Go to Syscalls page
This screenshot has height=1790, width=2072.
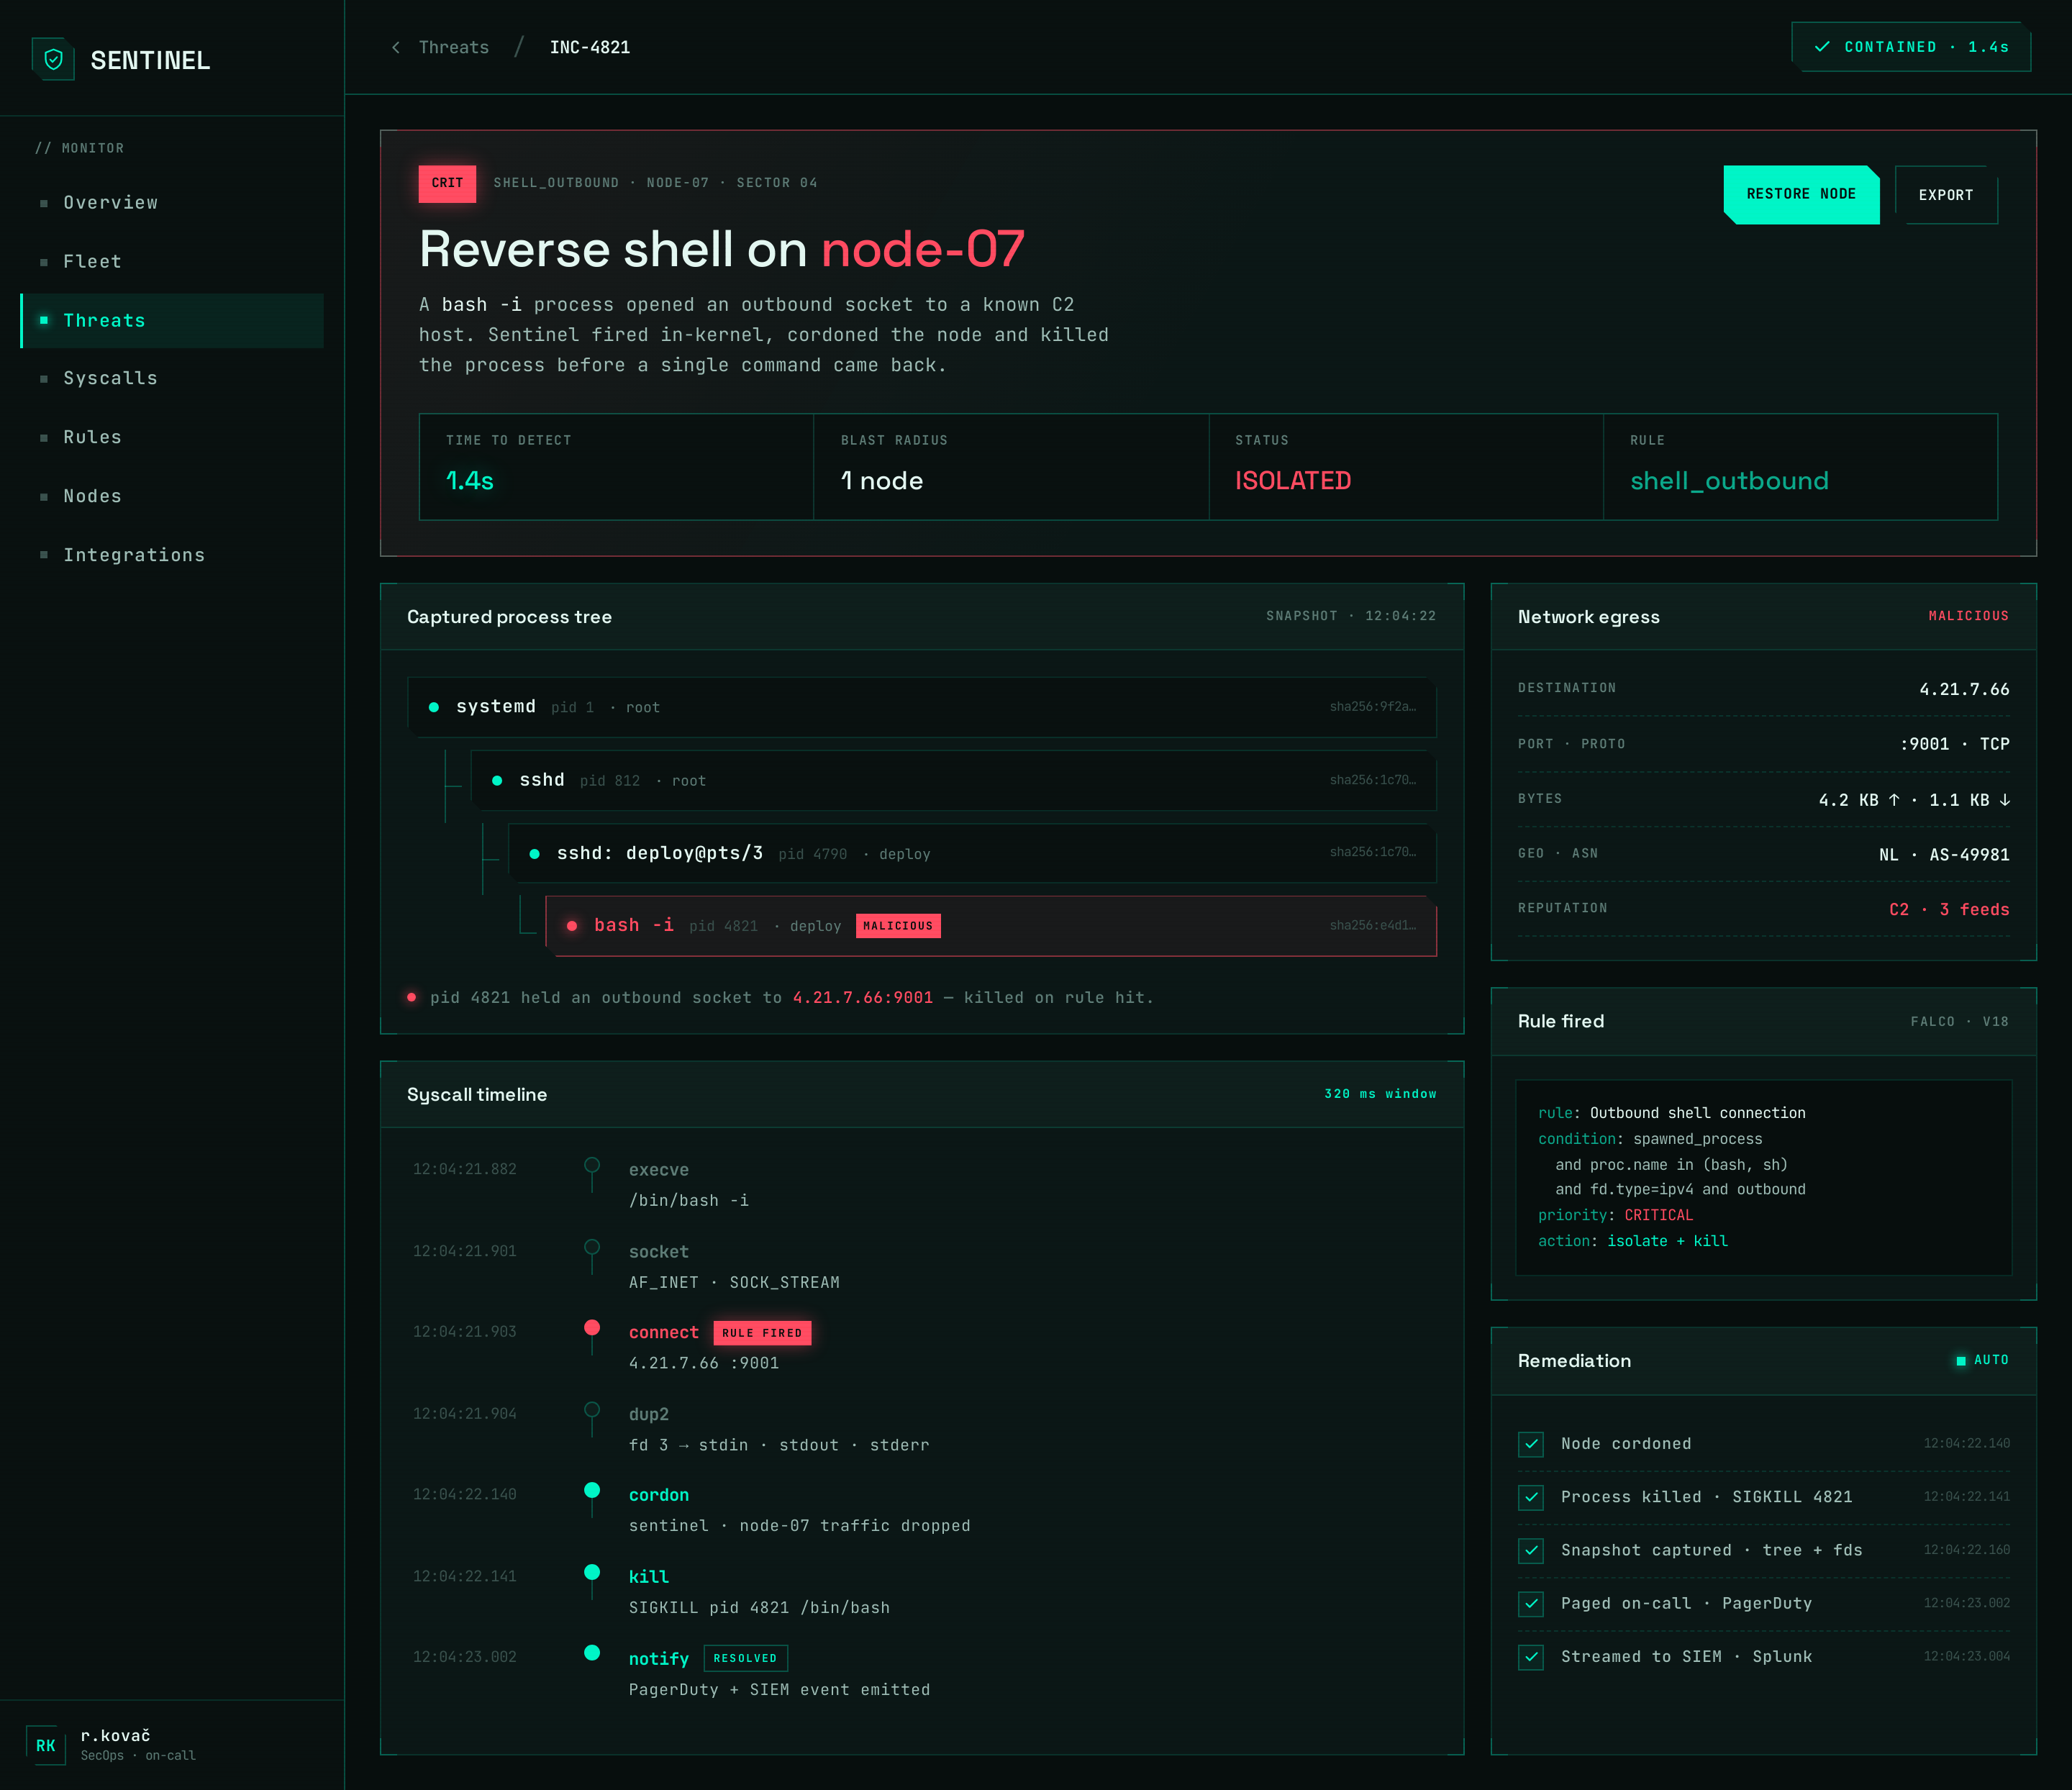(172, 378)
